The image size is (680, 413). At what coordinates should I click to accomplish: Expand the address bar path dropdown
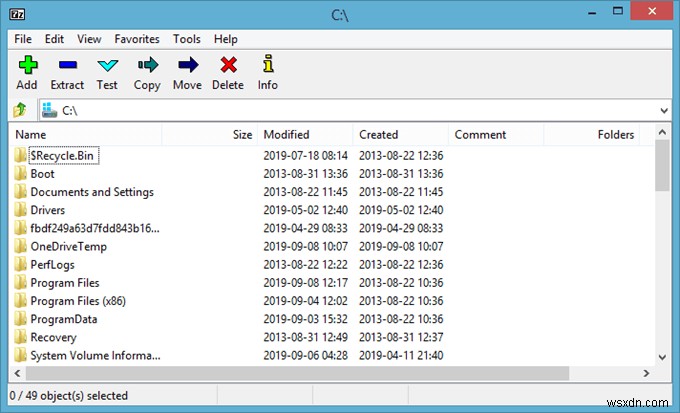[x=664, y=111]
